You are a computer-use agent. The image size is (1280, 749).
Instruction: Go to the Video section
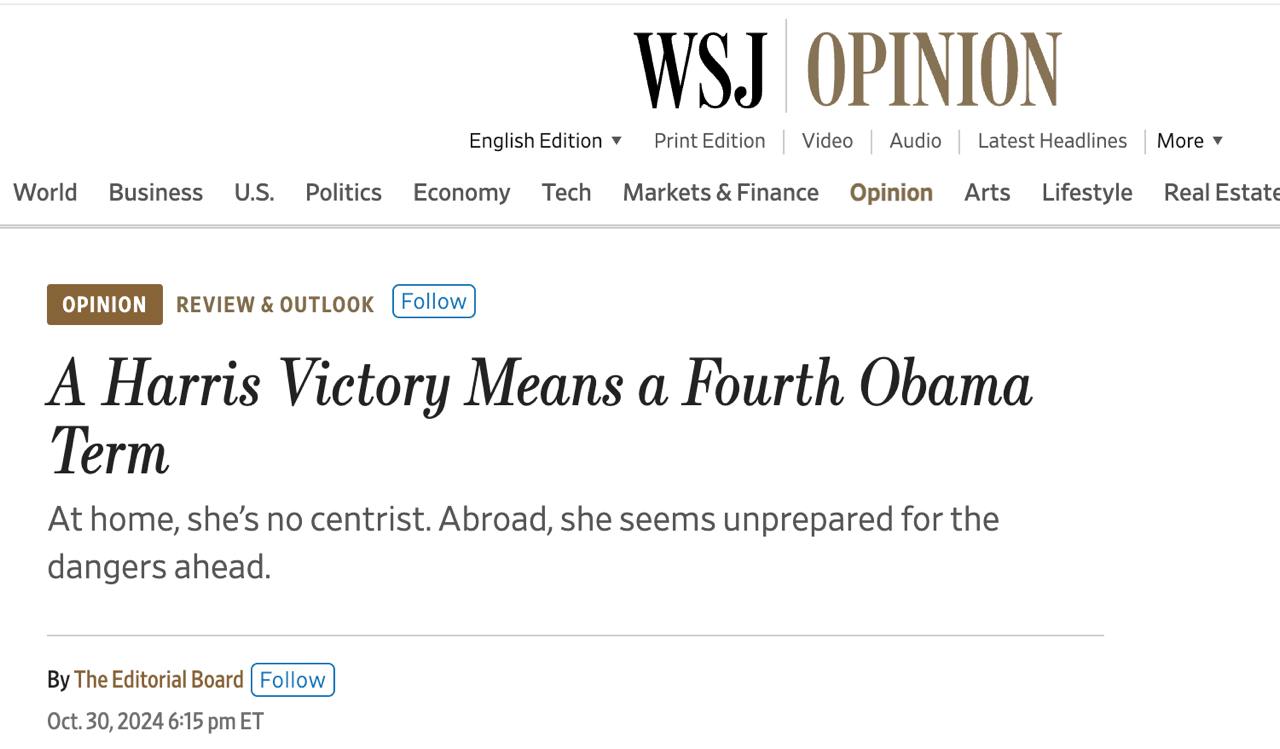(827, 141)
